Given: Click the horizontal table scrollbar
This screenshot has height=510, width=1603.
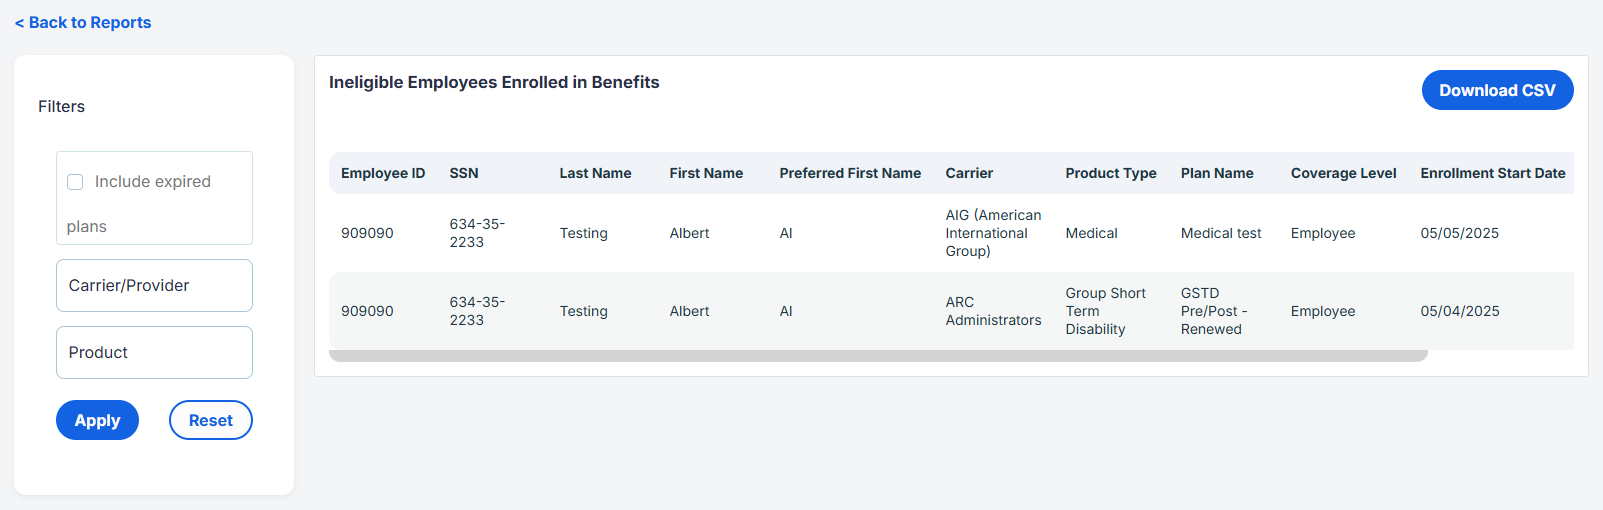Looking at the screenshot, I should point(878,356).
